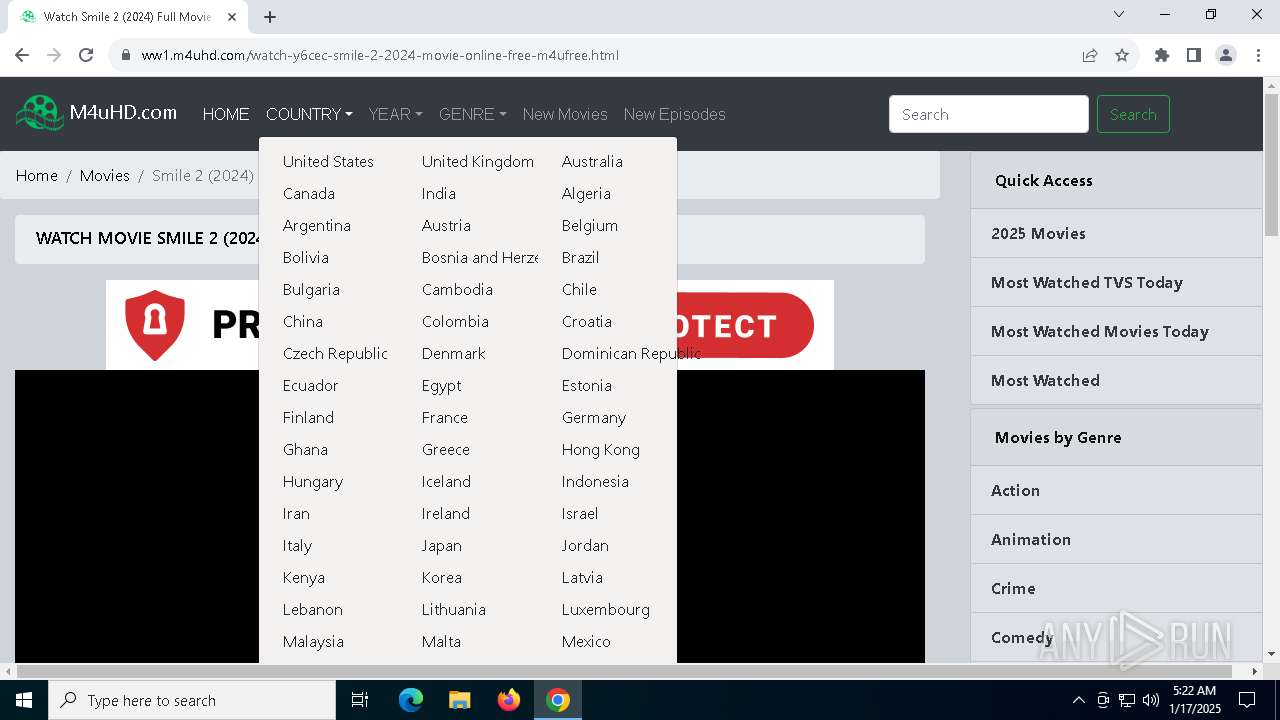1280x720 pixels.
Task: Select United States in country list
Action: 328,161
